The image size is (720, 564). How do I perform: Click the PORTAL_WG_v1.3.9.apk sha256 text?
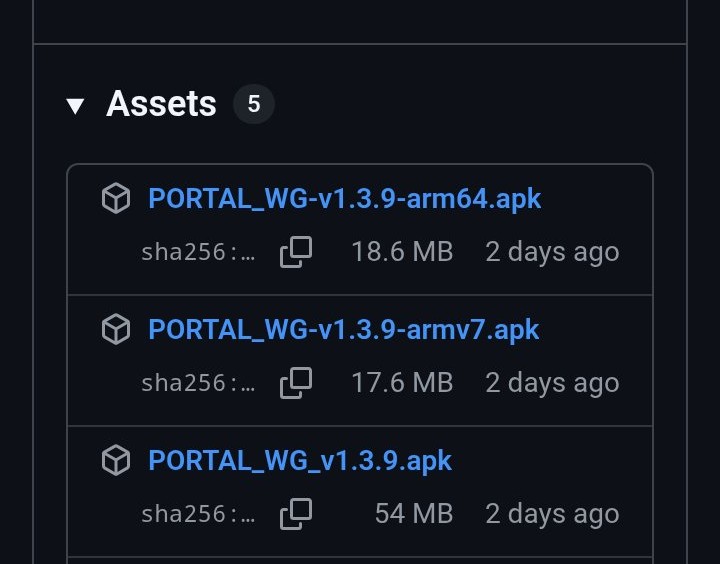pyautogui.click(x=198, y=514)
